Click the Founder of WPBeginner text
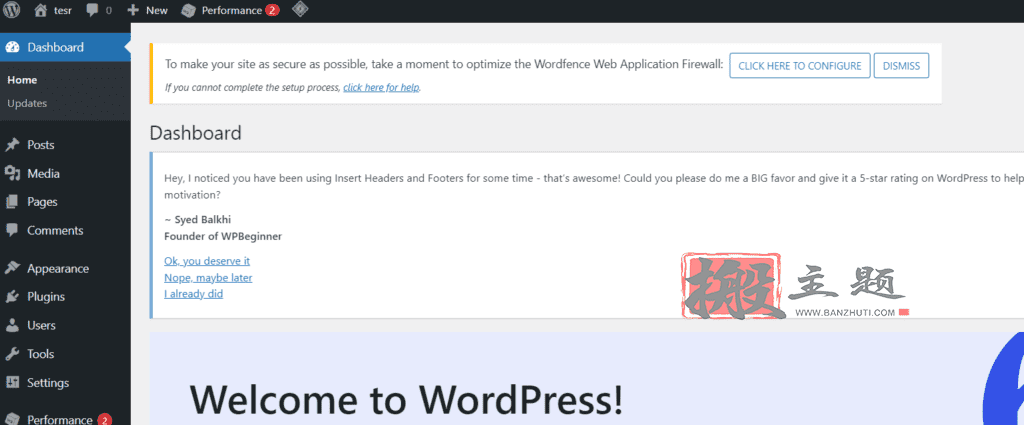 point(223,236)
